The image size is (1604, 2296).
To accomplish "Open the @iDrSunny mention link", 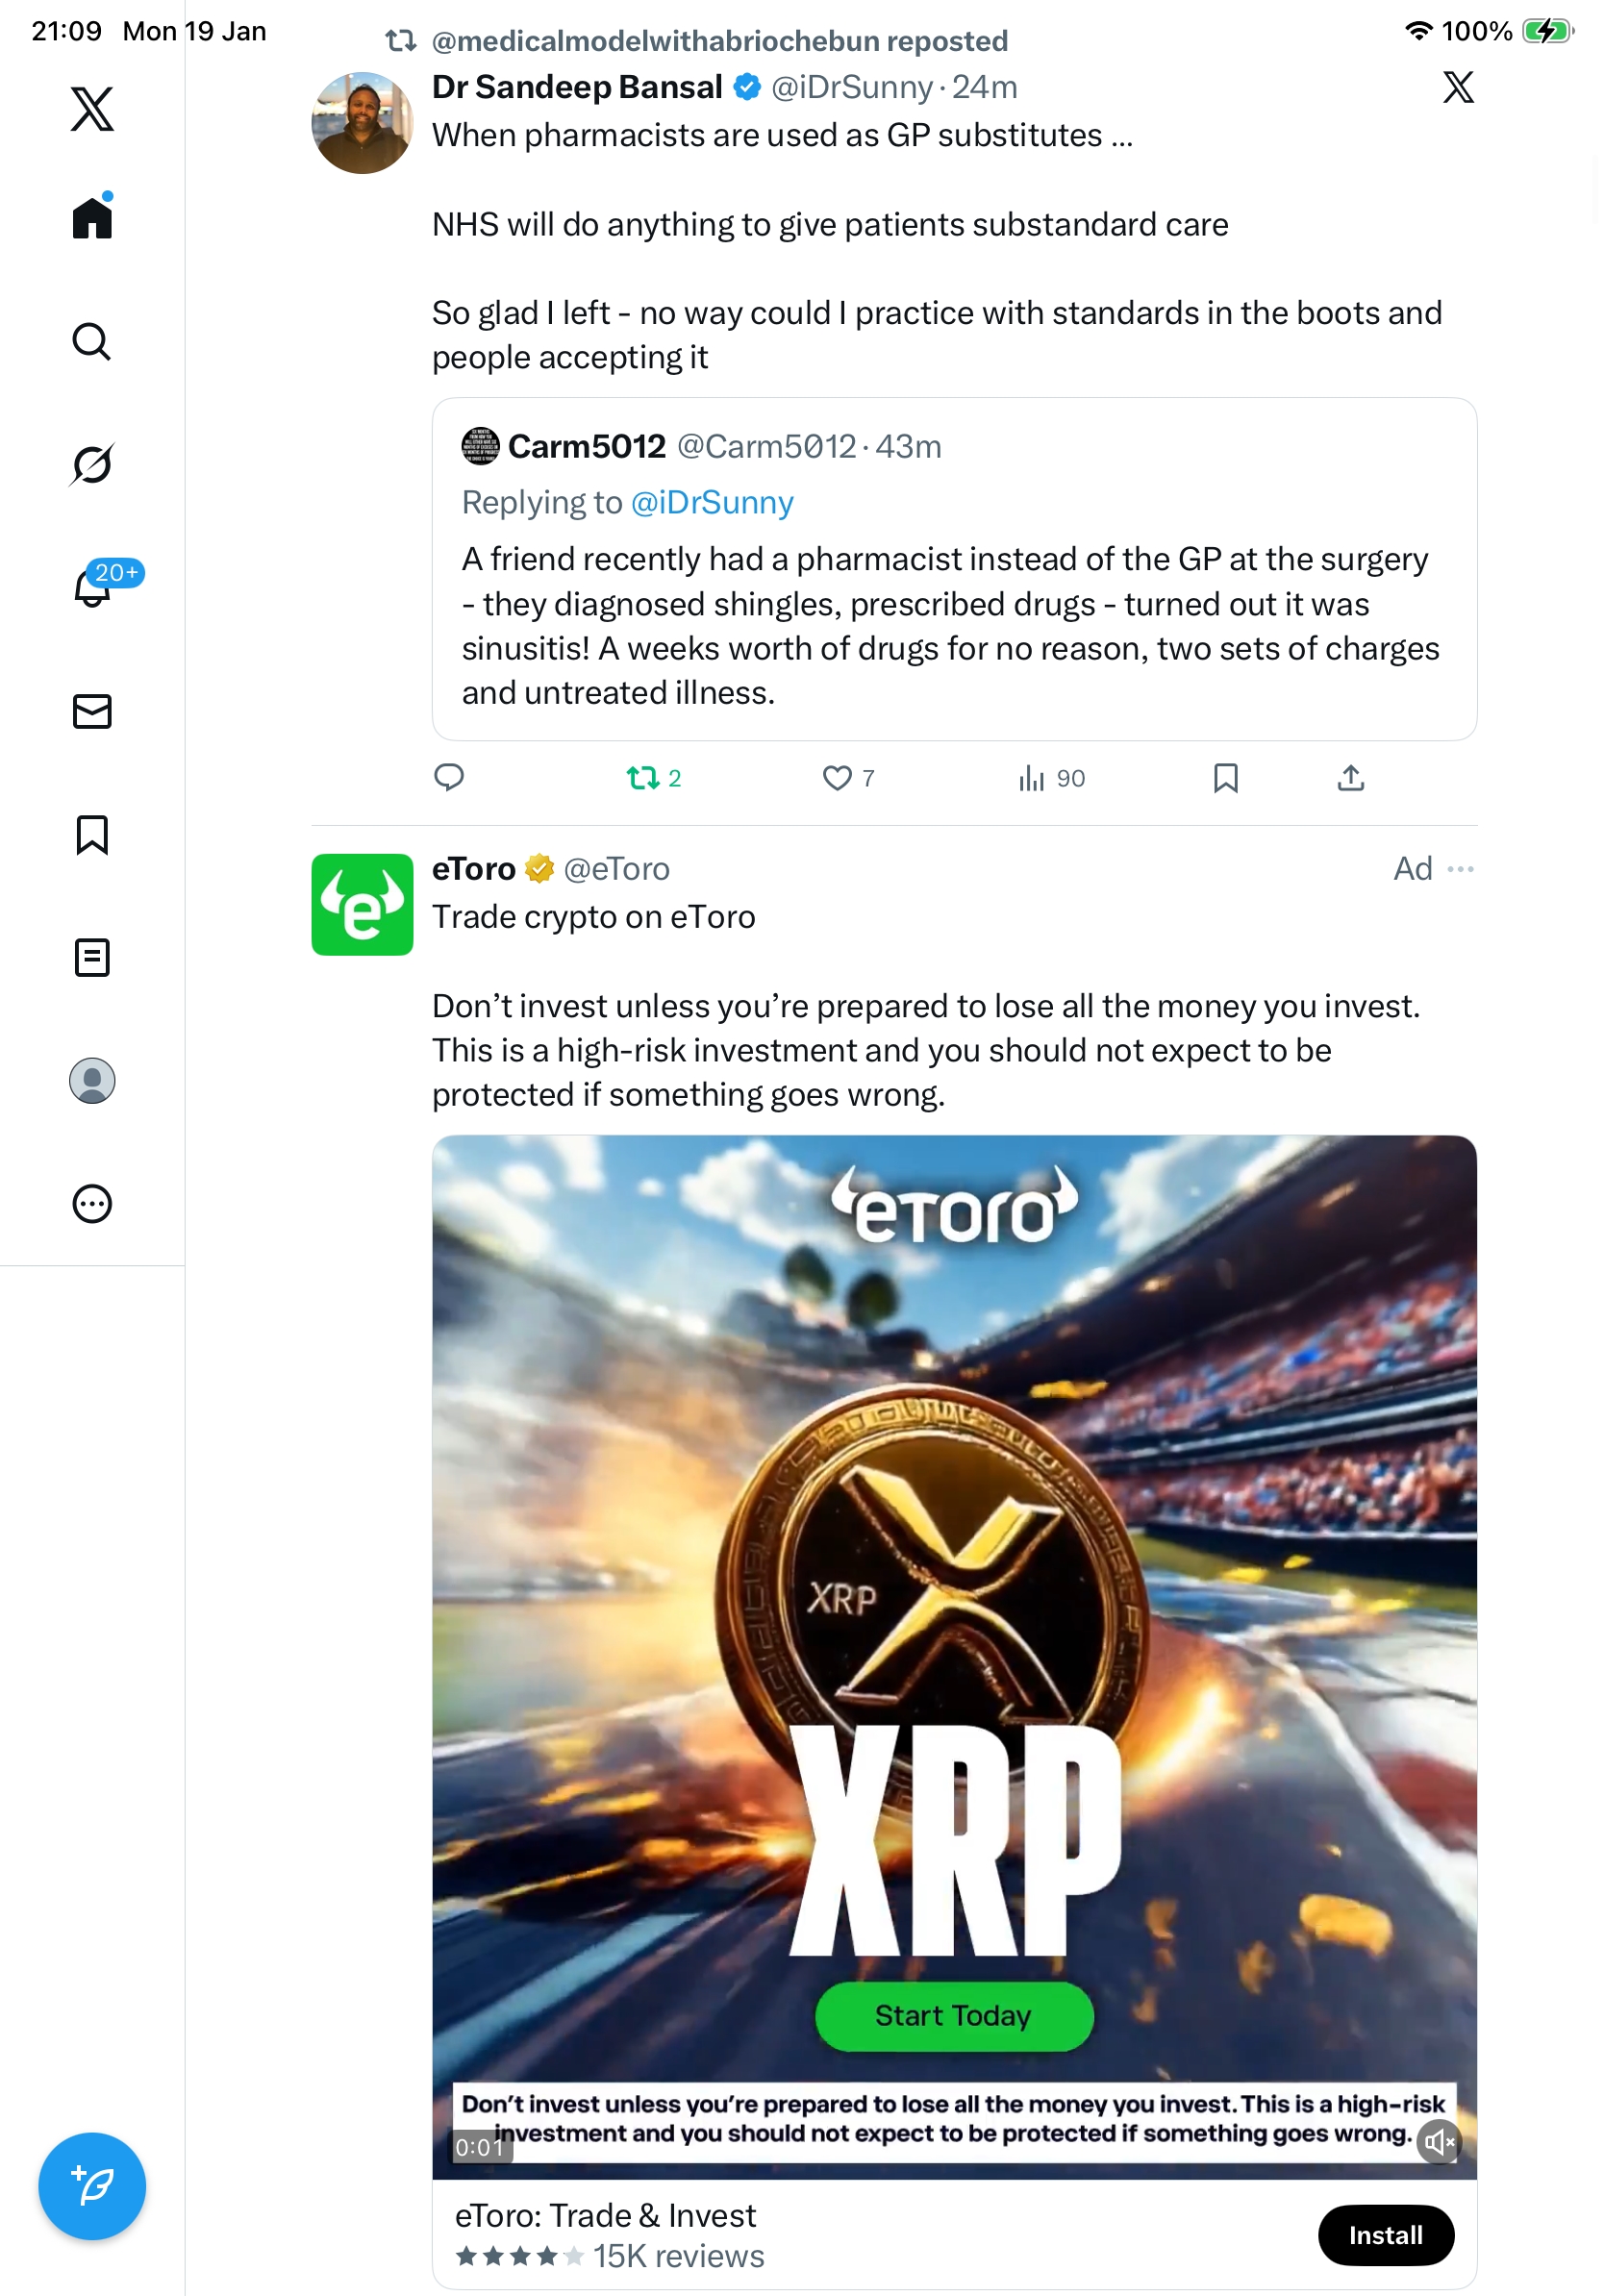I will [712, 502].
